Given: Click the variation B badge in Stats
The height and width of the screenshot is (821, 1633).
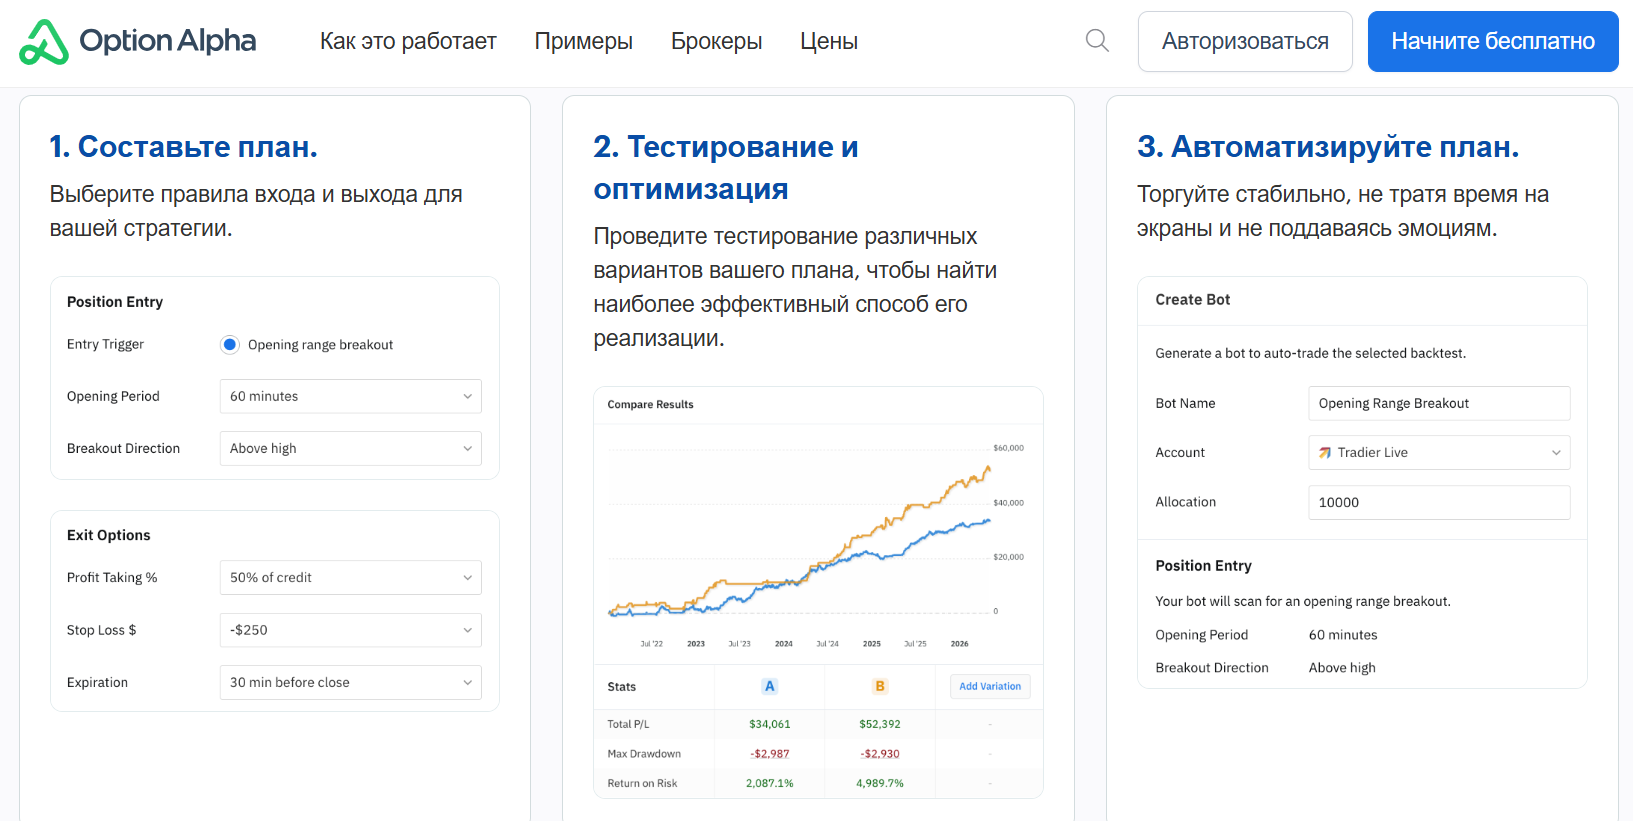Looking at the screenshot, I should tap(880, 686).
